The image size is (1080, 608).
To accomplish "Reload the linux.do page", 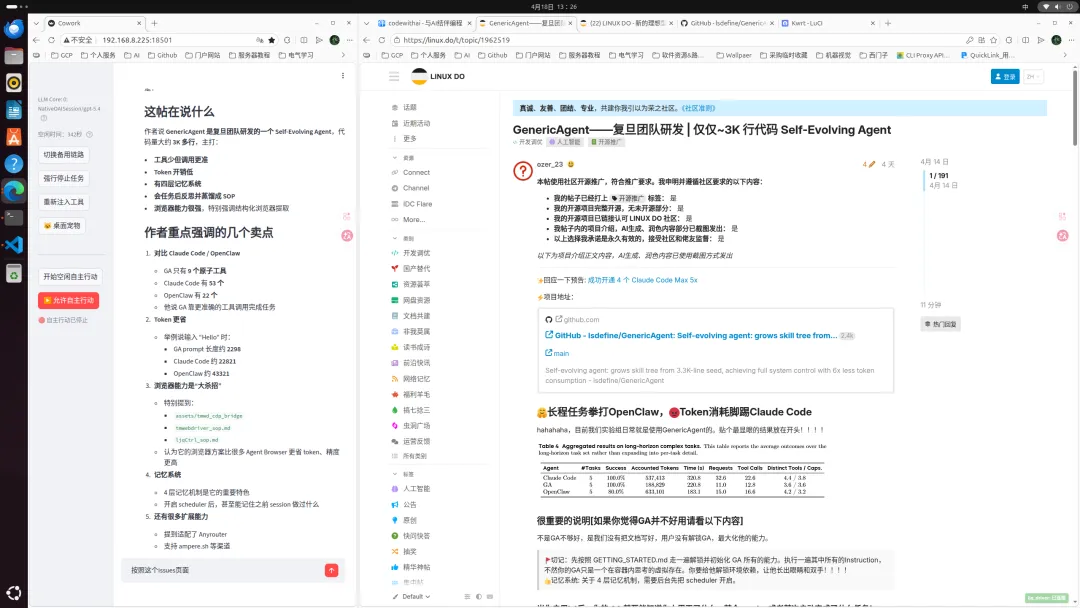I will (382, 40).
